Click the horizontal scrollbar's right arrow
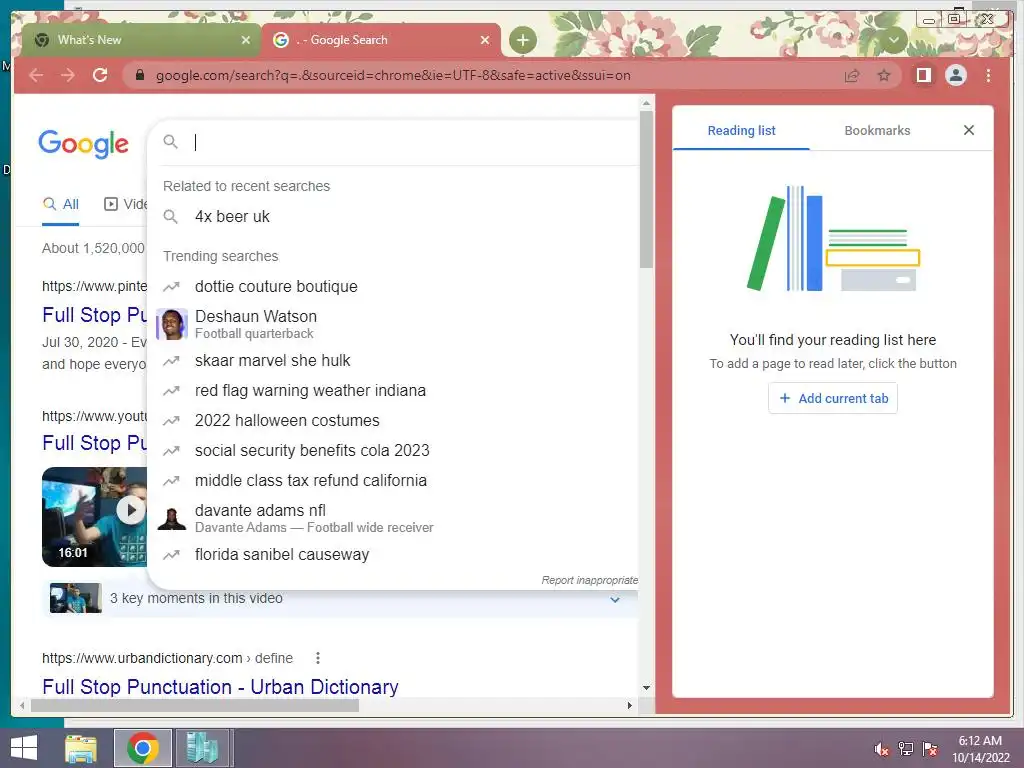 [x=630, y=705]
